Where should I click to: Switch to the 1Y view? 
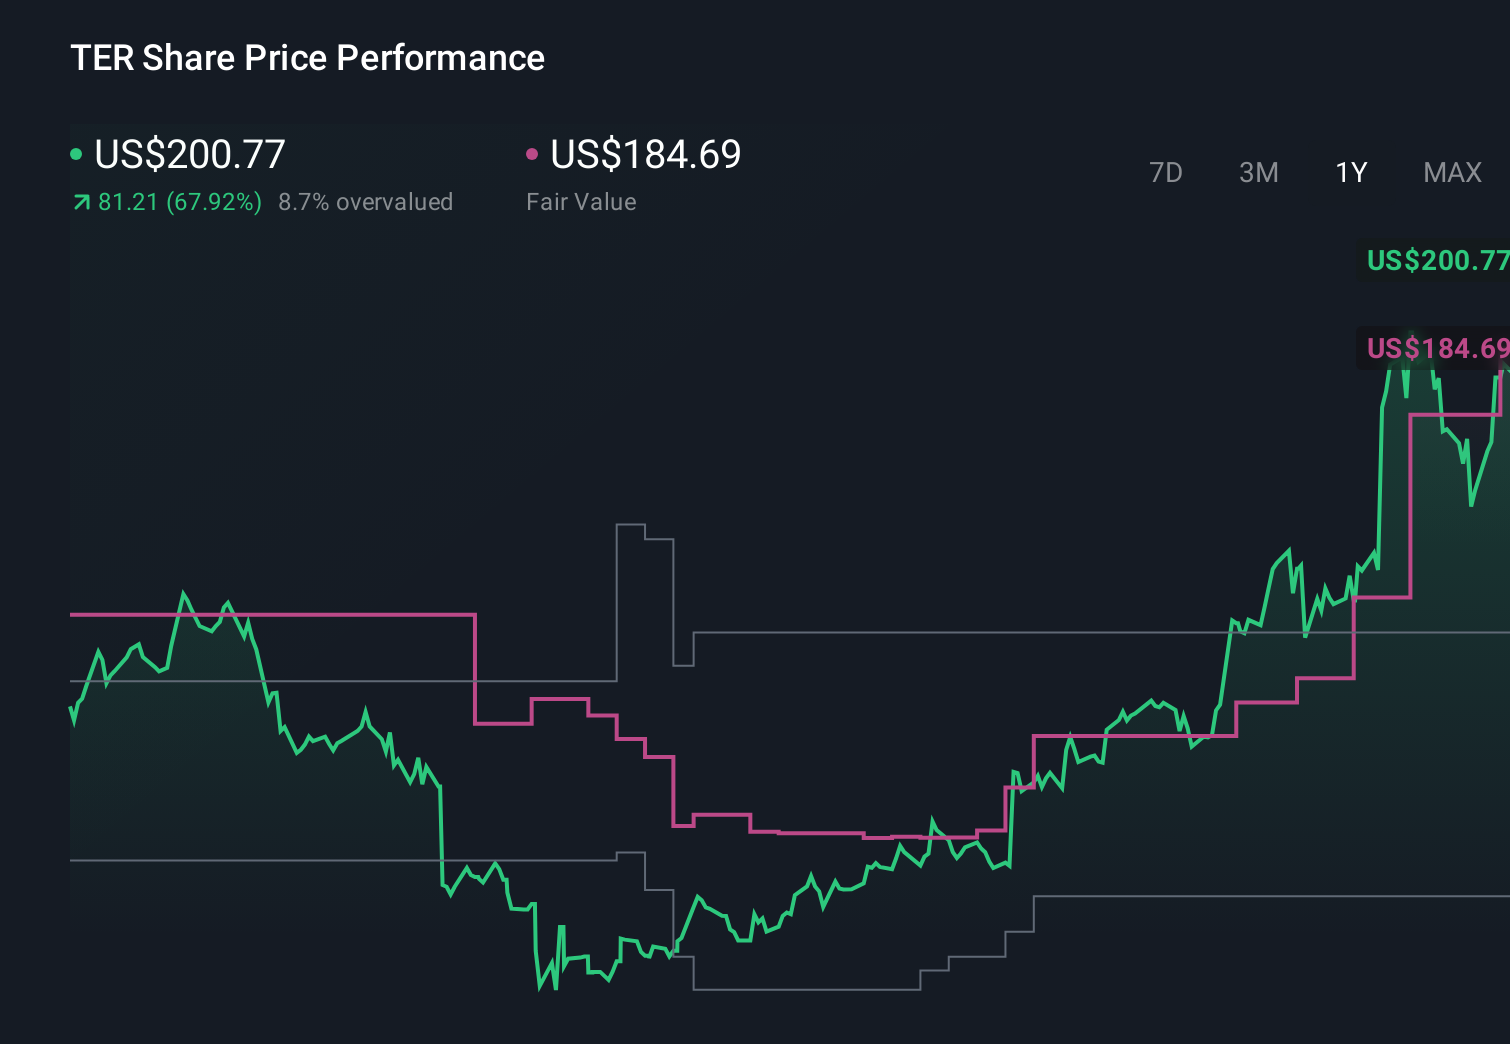coord(1350,172)
